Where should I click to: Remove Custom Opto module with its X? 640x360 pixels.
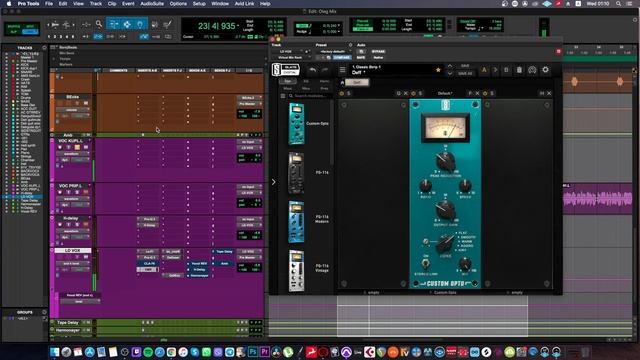tap(477, 93)
